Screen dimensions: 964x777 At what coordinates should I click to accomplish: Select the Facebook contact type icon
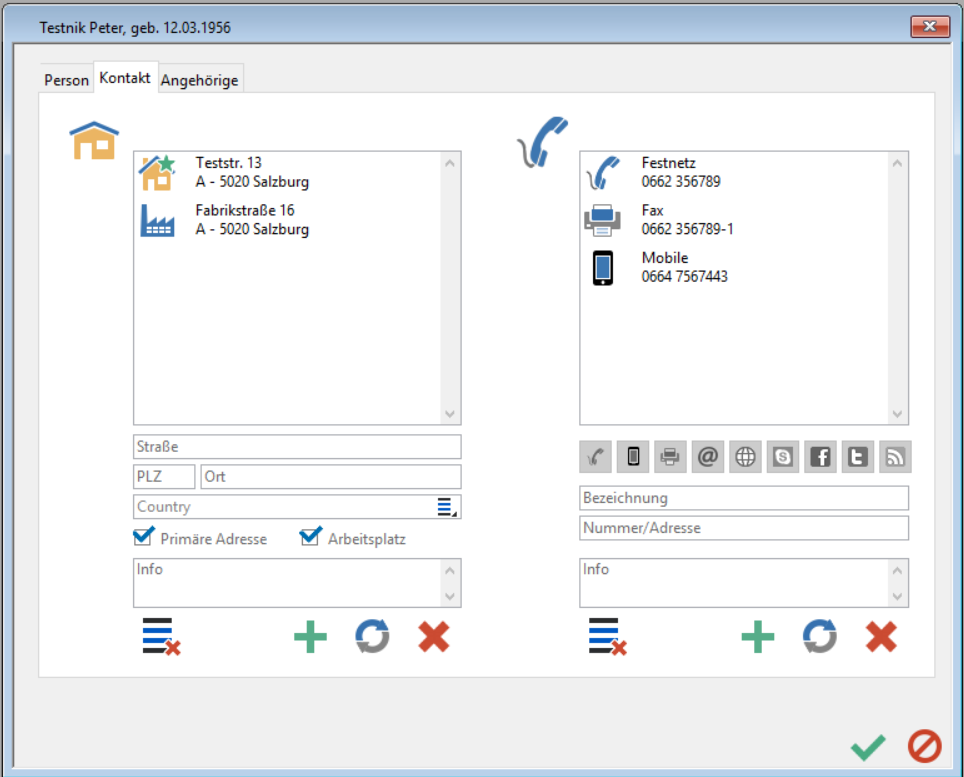(x=820, y=457)
